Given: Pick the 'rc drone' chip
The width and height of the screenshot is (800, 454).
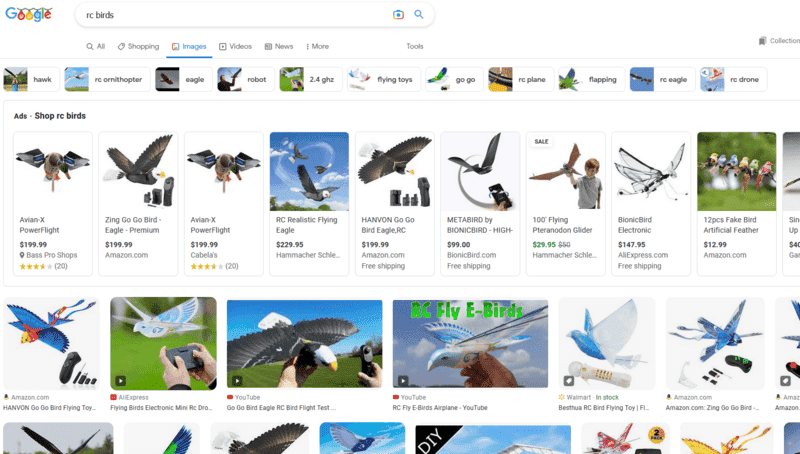Looking at the screenshot, I should (733, 80).
